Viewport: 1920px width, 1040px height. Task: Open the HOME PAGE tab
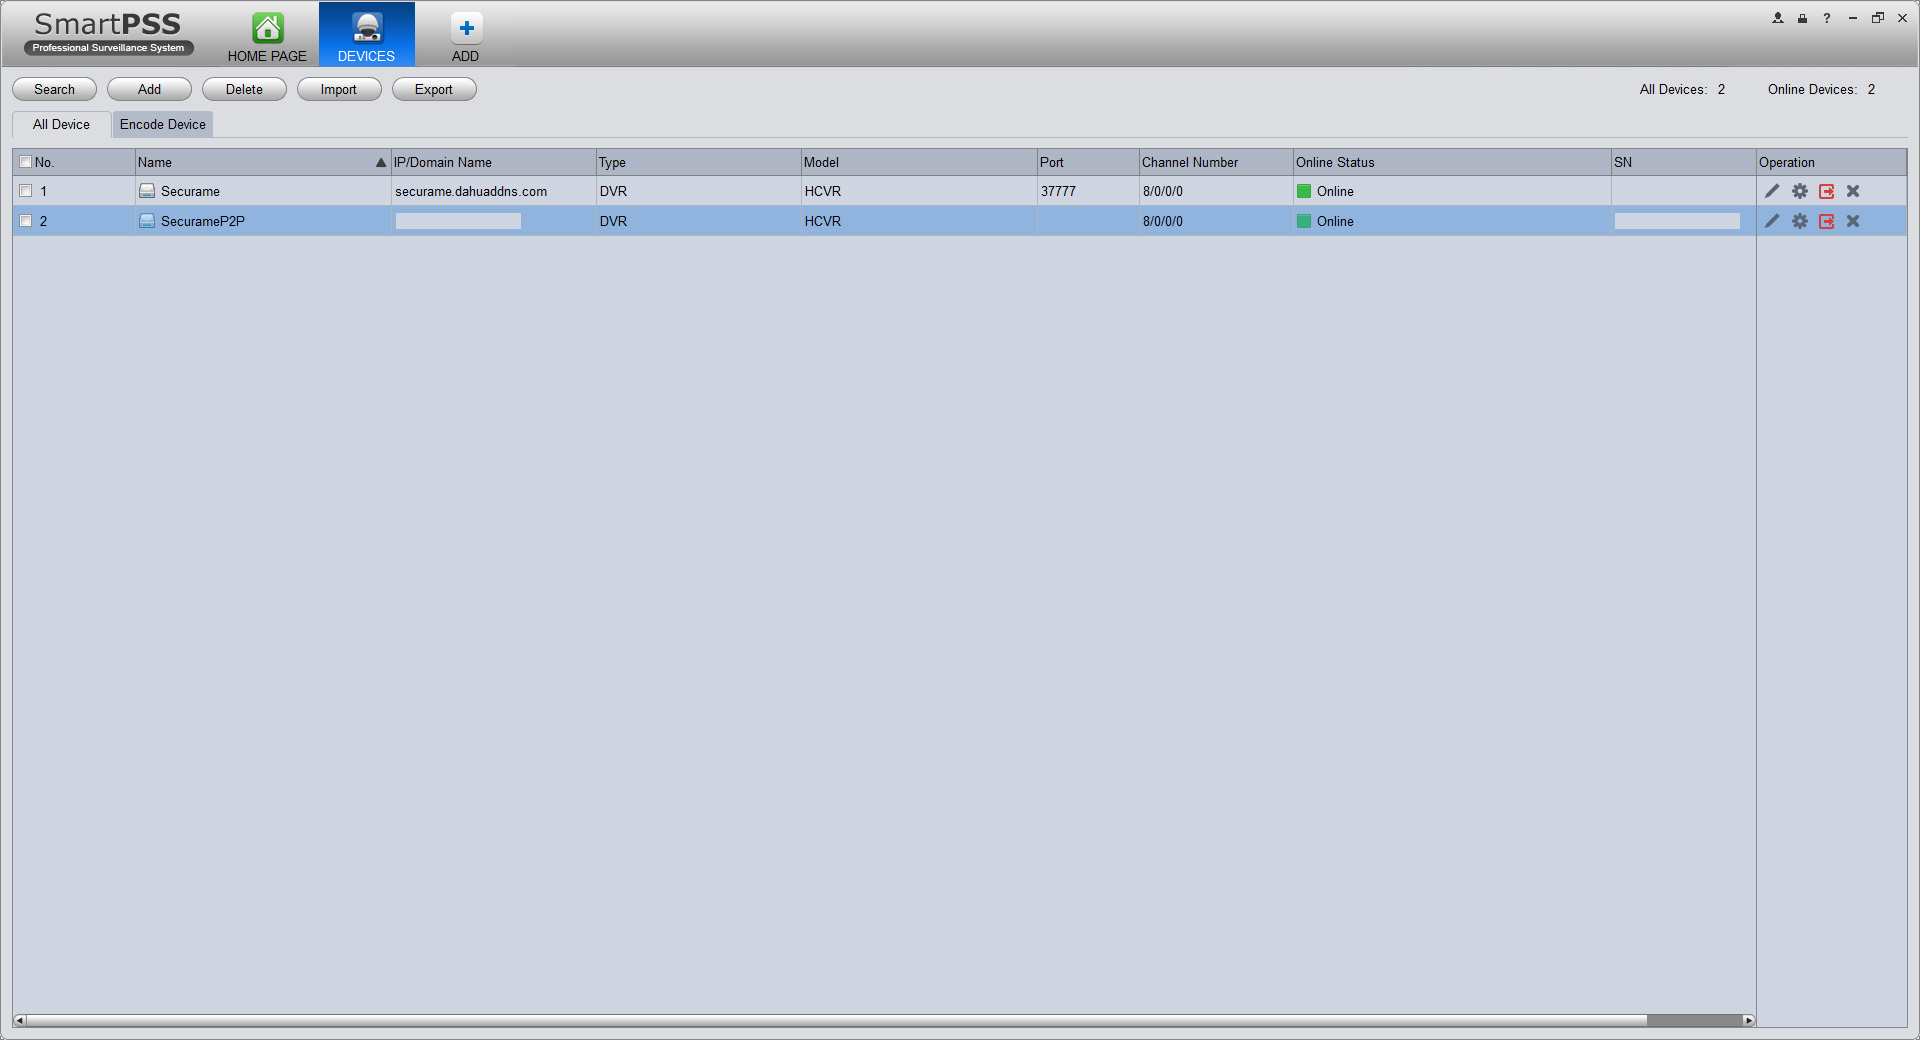(267, 36)
